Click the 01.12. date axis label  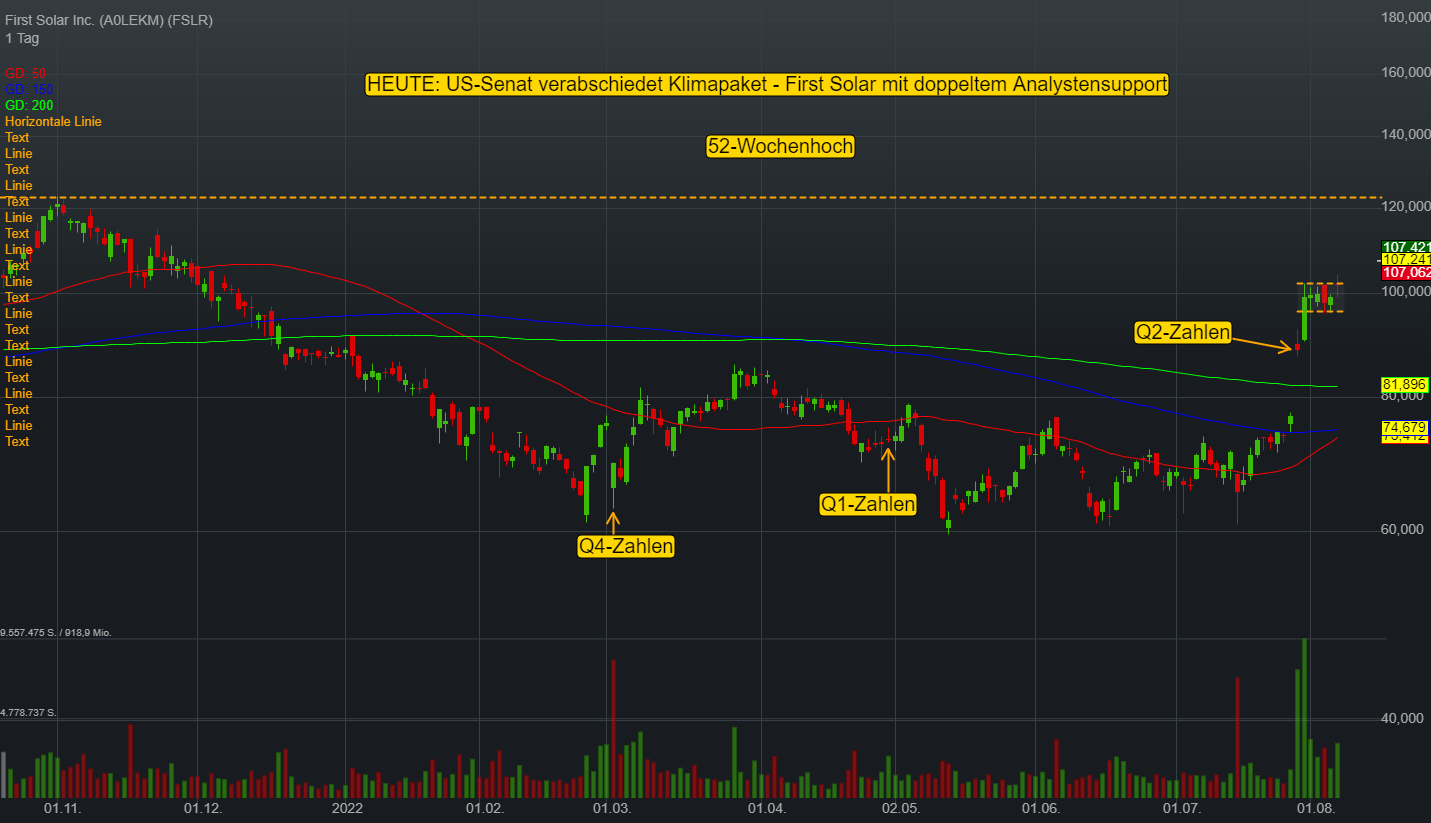202,807
